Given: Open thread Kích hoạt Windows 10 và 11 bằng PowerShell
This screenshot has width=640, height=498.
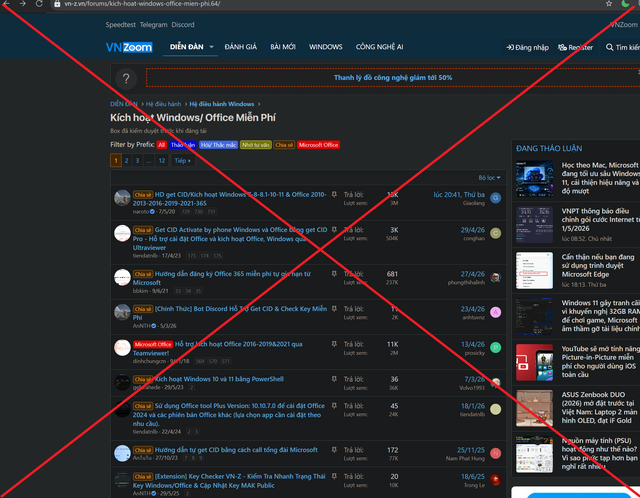Looking at the screenshot, I should (x=219, y=379).
